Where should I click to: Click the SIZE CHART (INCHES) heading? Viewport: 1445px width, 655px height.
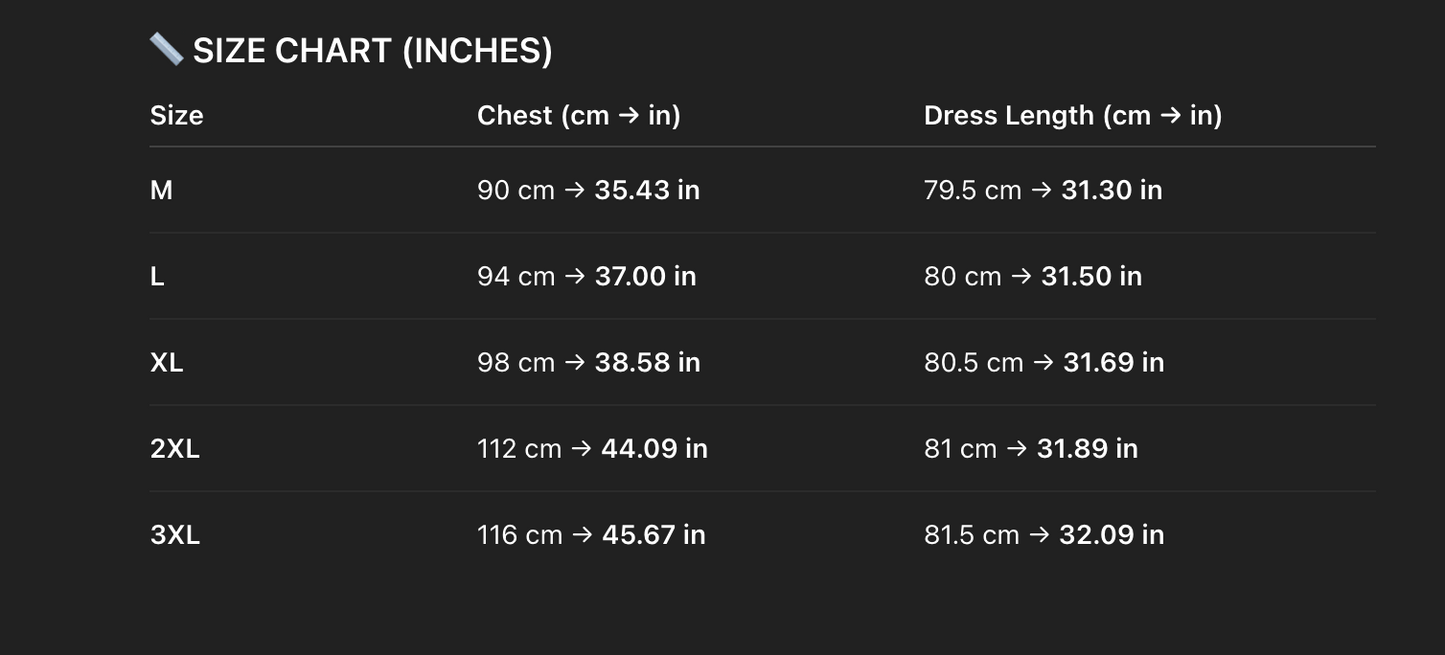[372, 51]
